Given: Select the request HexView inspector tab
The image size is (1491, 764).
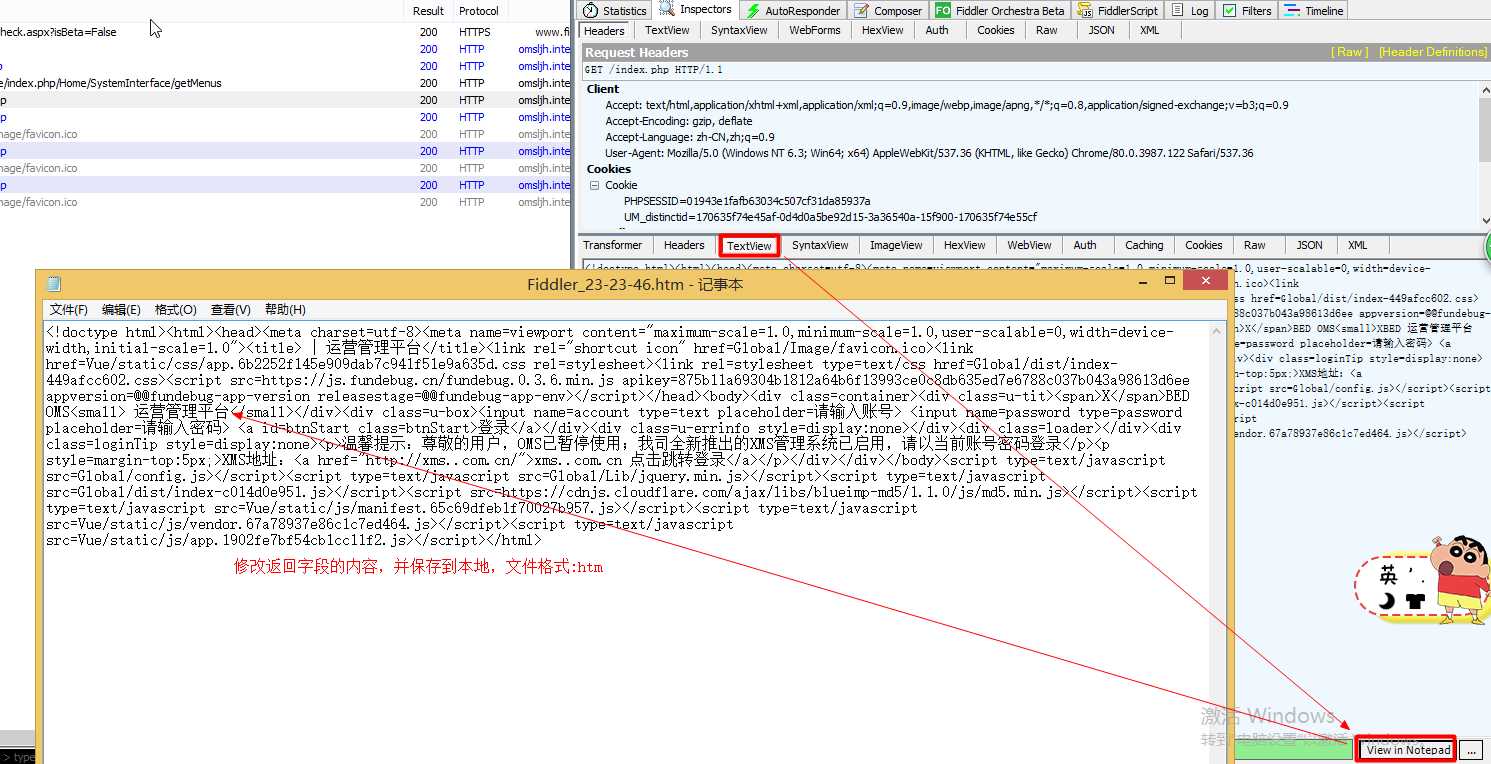Looking at the screenshot, I should [882, 30].
